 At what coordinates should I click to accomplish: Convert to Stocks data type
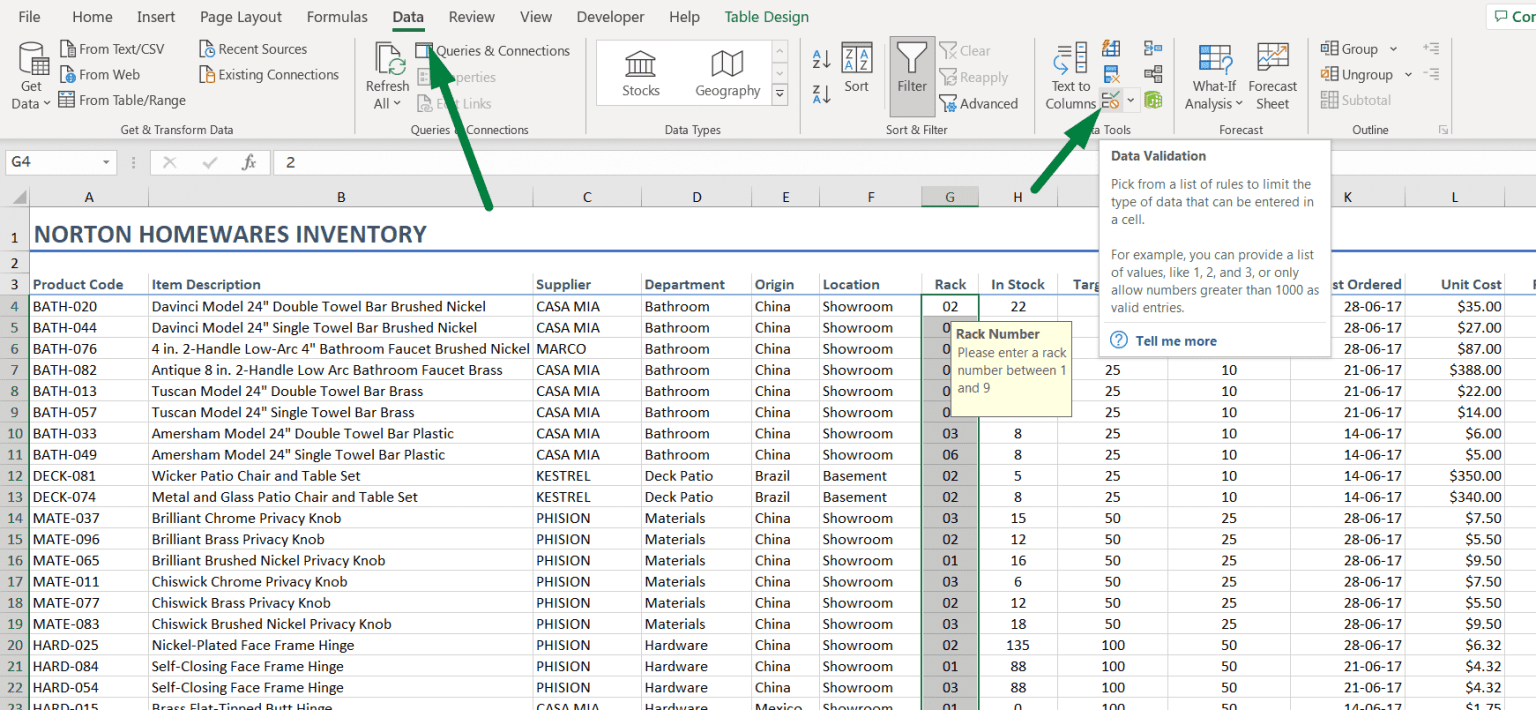pyautogui.click(x=641, y=73)
